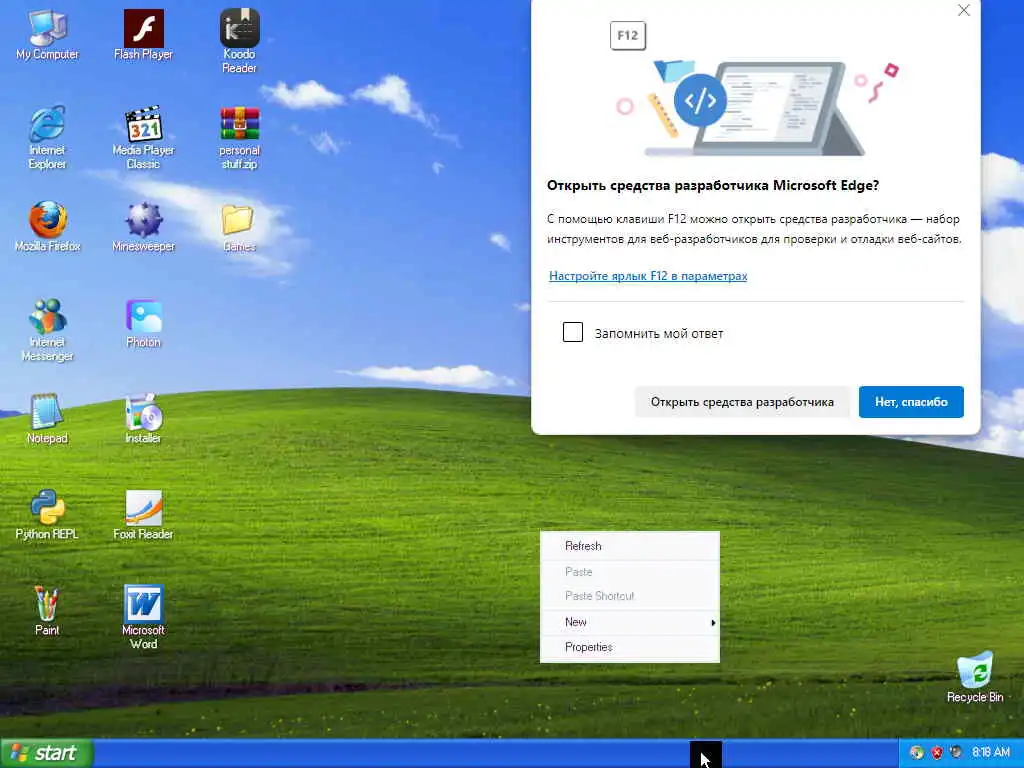
Task: Select the Internet Explorer desktop icon
Action: point(47,137)
